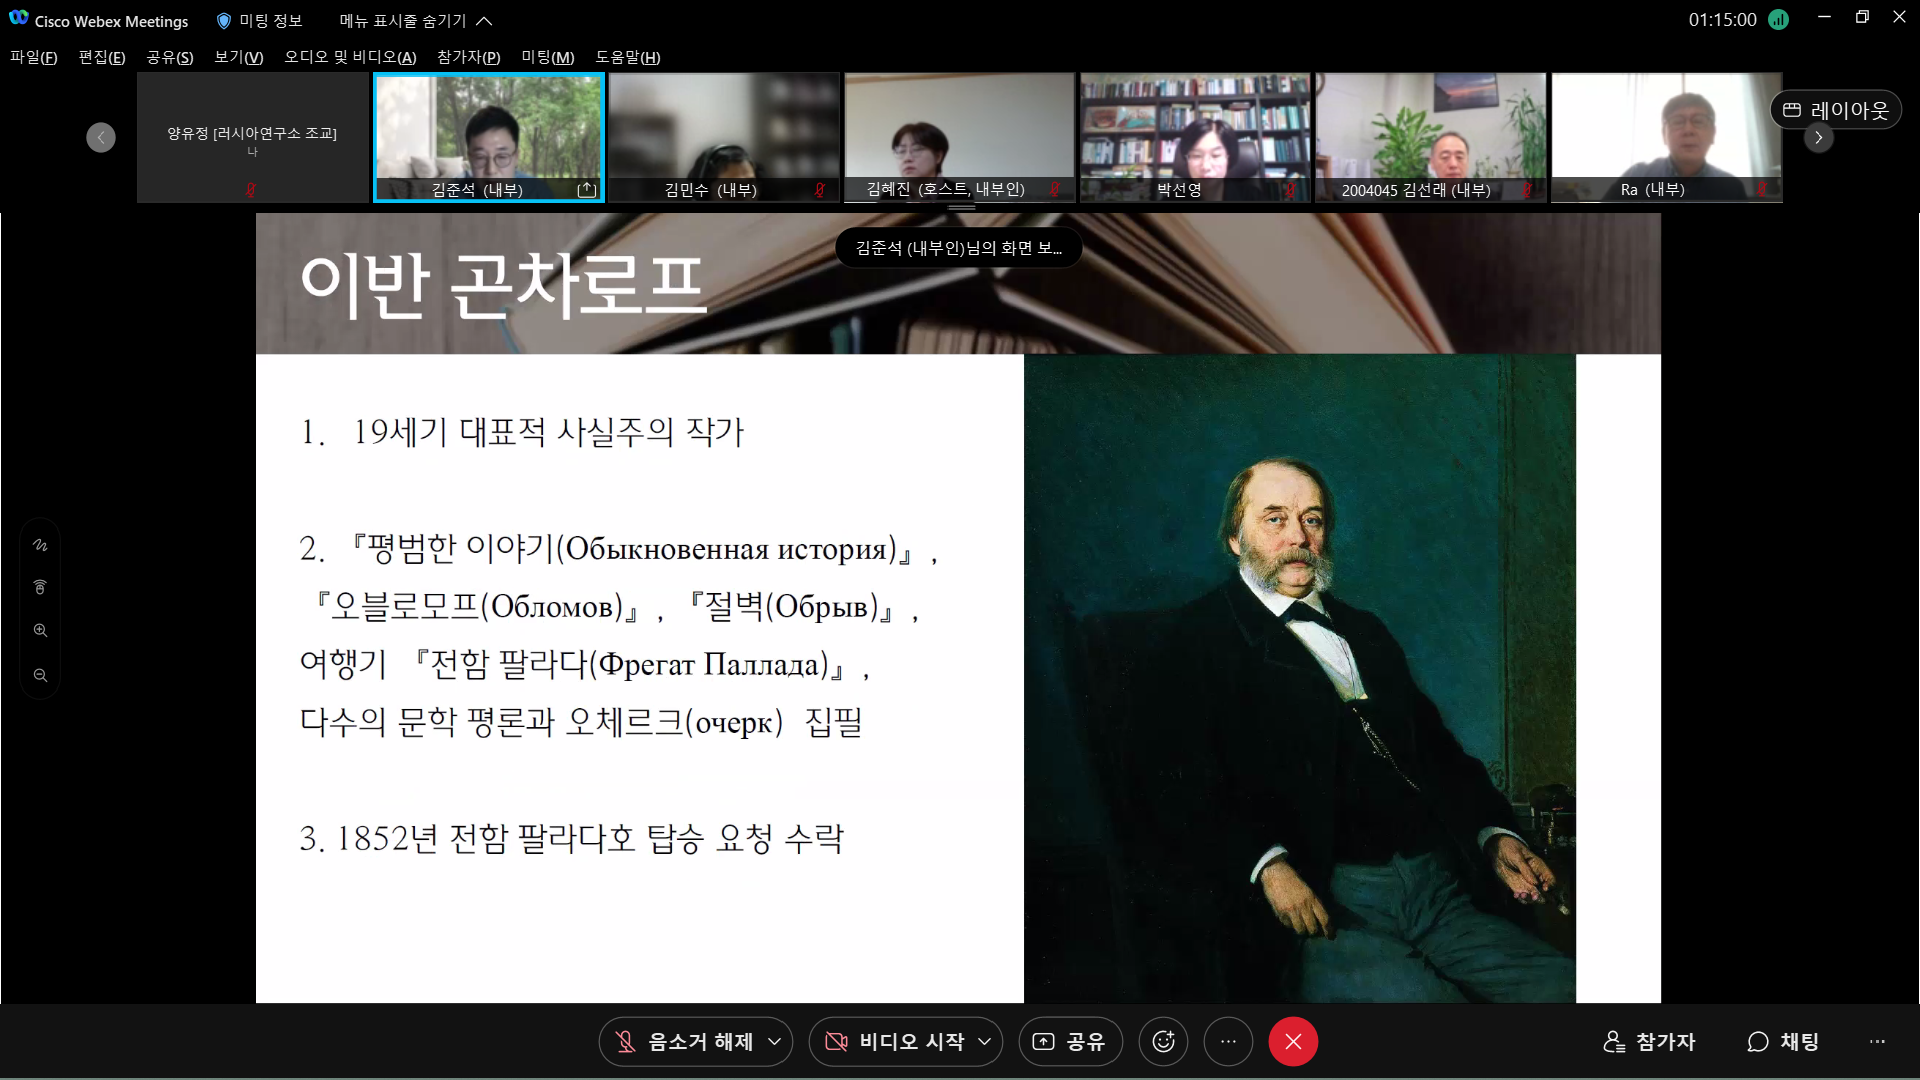Zoom out on shared screen
The height and width of the screenshot is (1080, 1920).
tap(40, 676)
